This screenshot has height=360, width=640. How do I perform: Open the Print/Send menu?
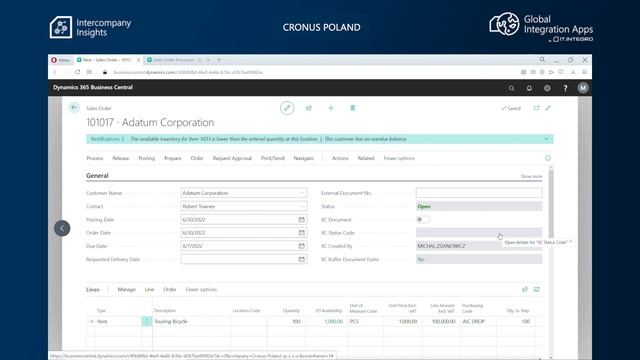[x=273, y=158]
